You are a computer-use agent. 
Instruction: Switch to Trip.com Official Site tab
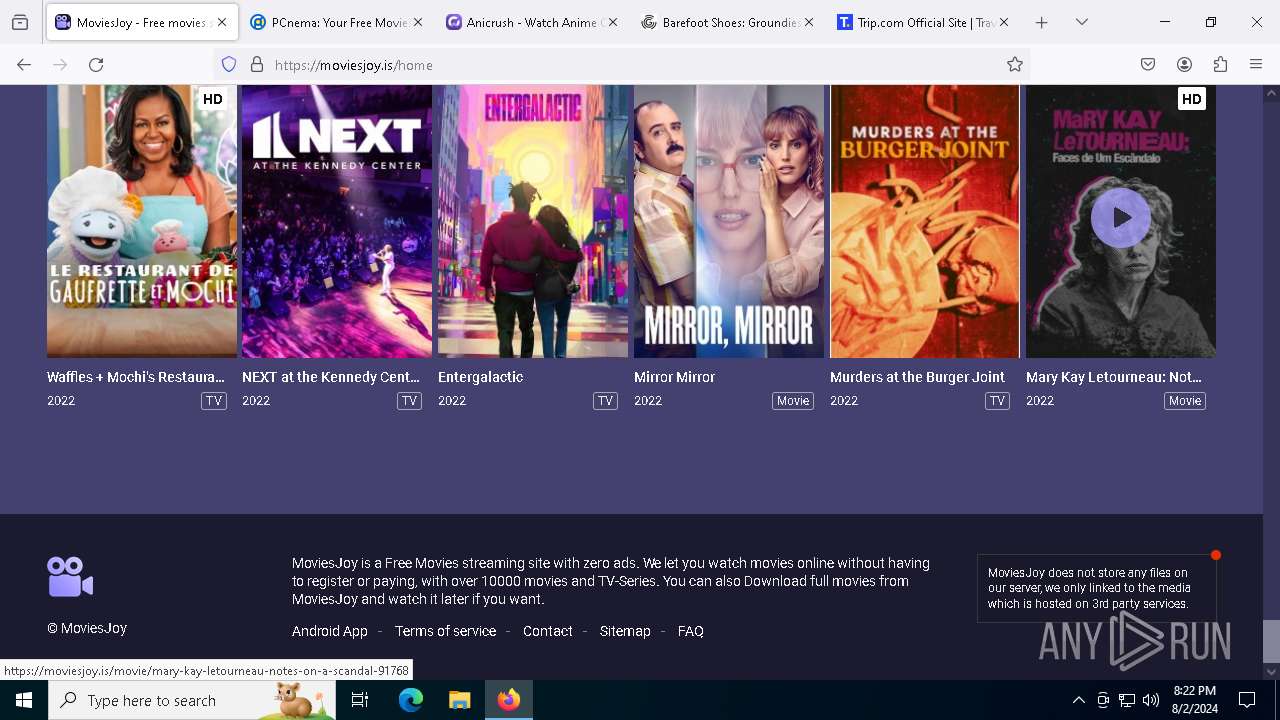click(x=923, y=22)
